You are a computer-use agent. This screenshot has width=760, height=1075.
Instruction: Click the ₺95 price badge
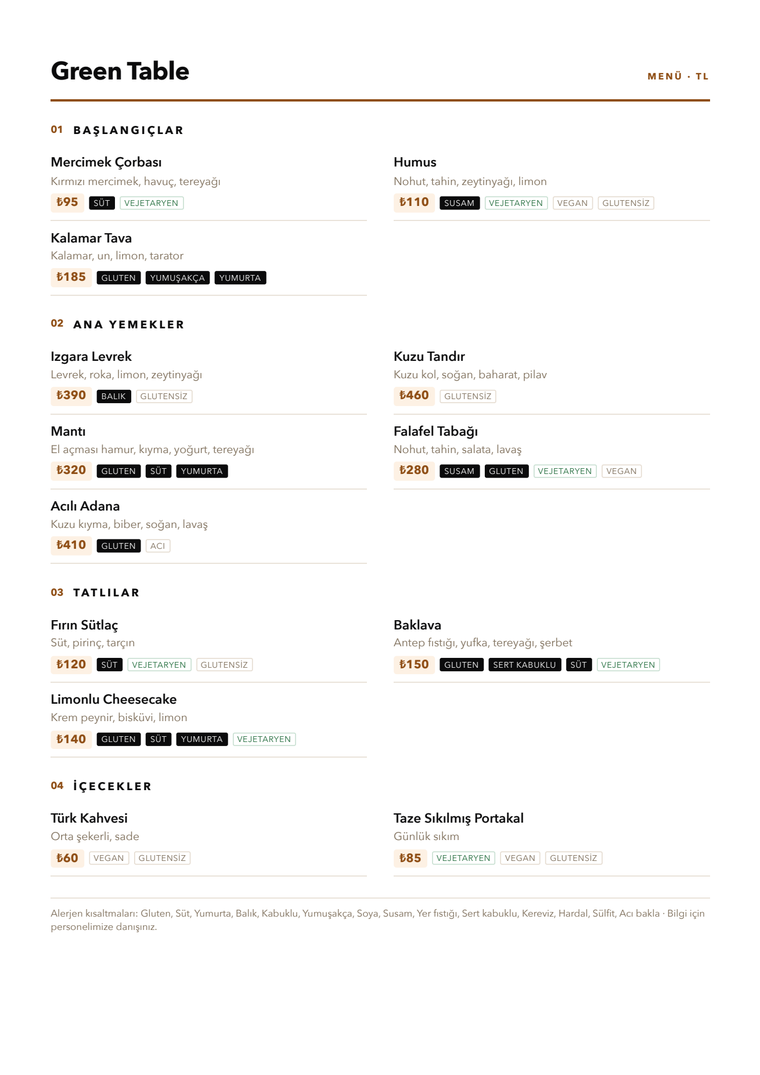coord(67,202)
